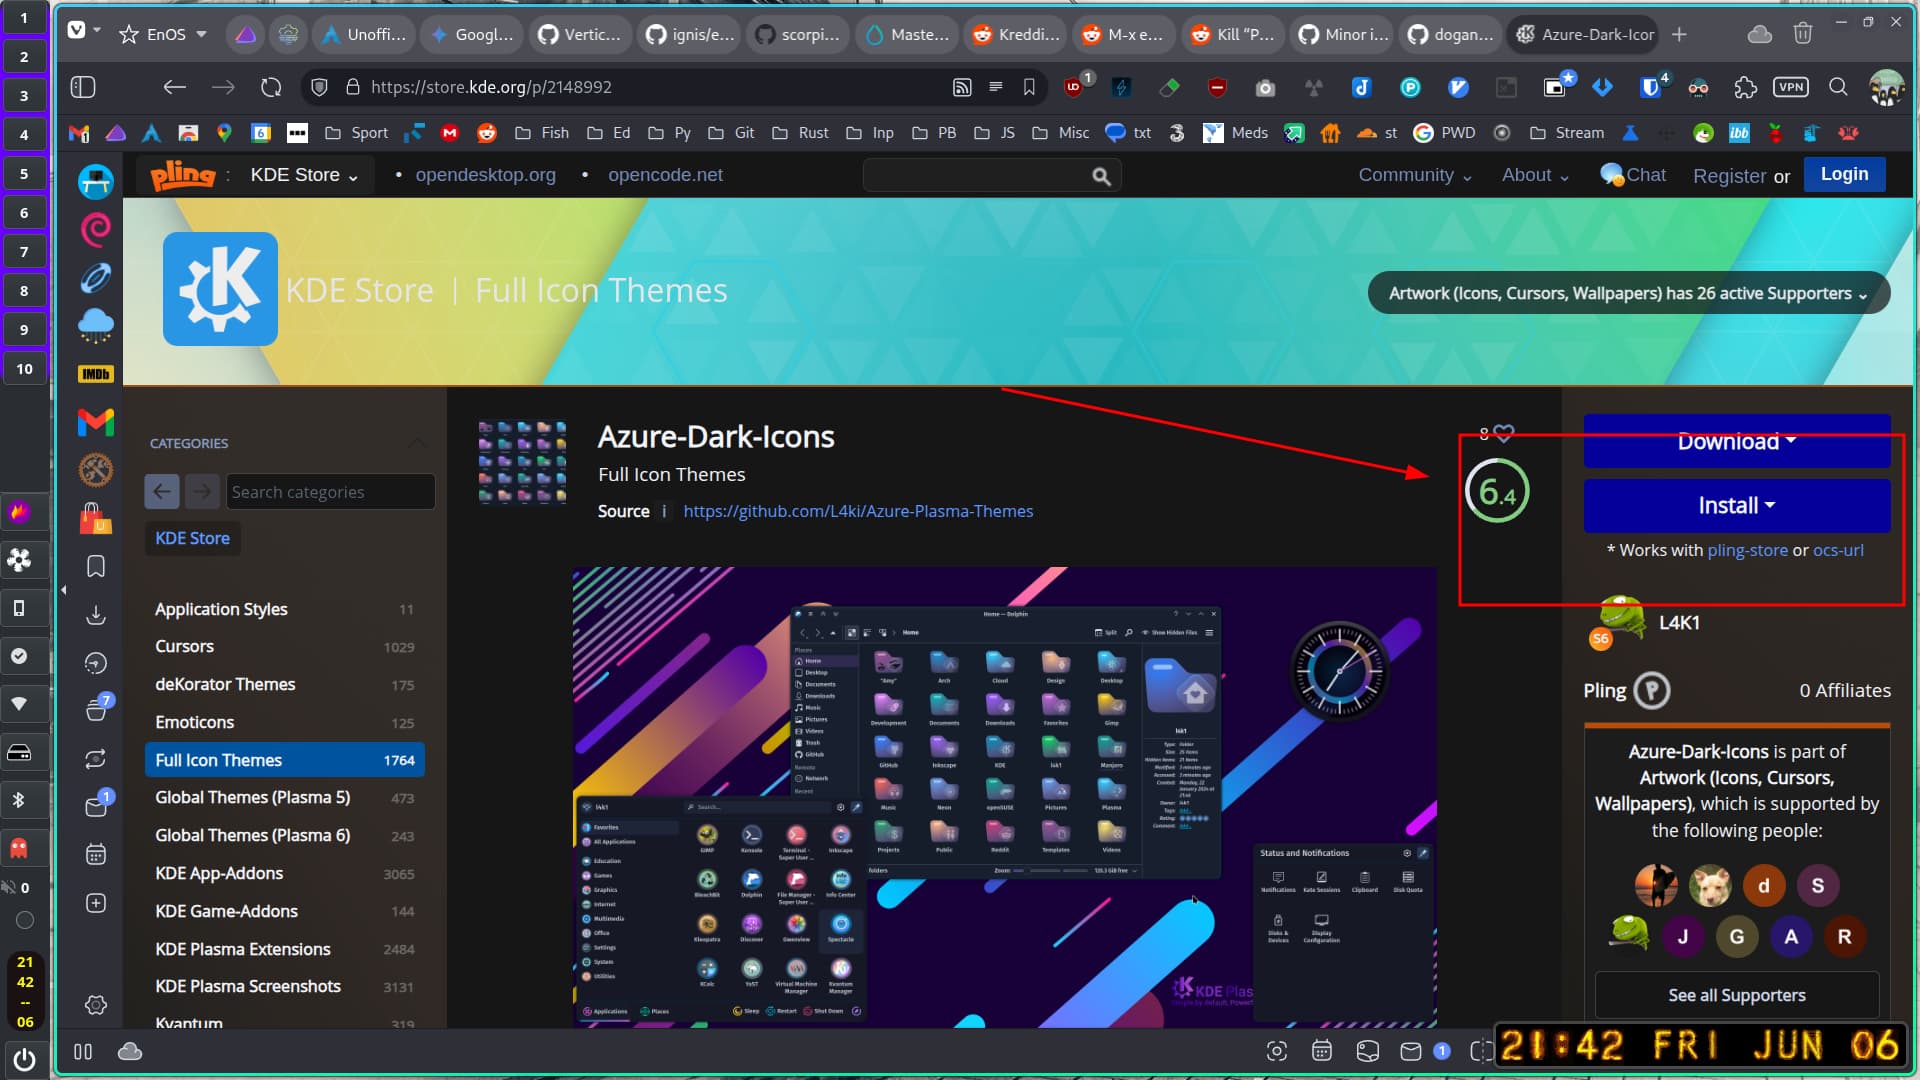
Task: Select Cursors category
Action: (284, 647)
